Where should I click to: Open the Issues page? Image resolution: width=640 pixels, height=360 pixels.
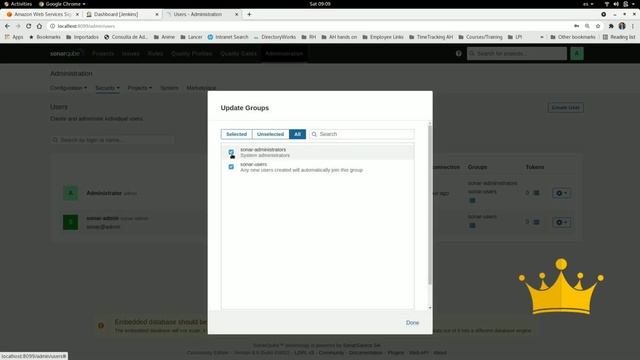tap(131, 53)
